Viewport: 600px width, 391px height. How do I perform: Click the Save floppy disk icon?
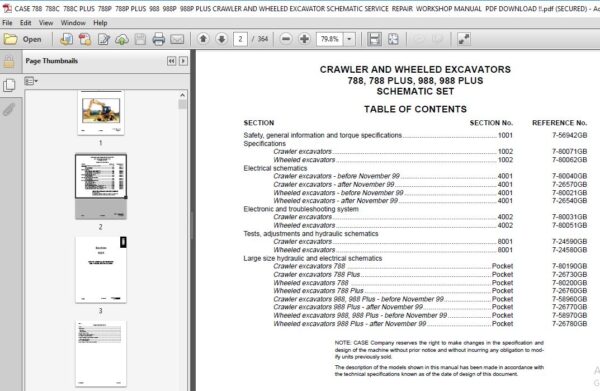click(140, 39)
